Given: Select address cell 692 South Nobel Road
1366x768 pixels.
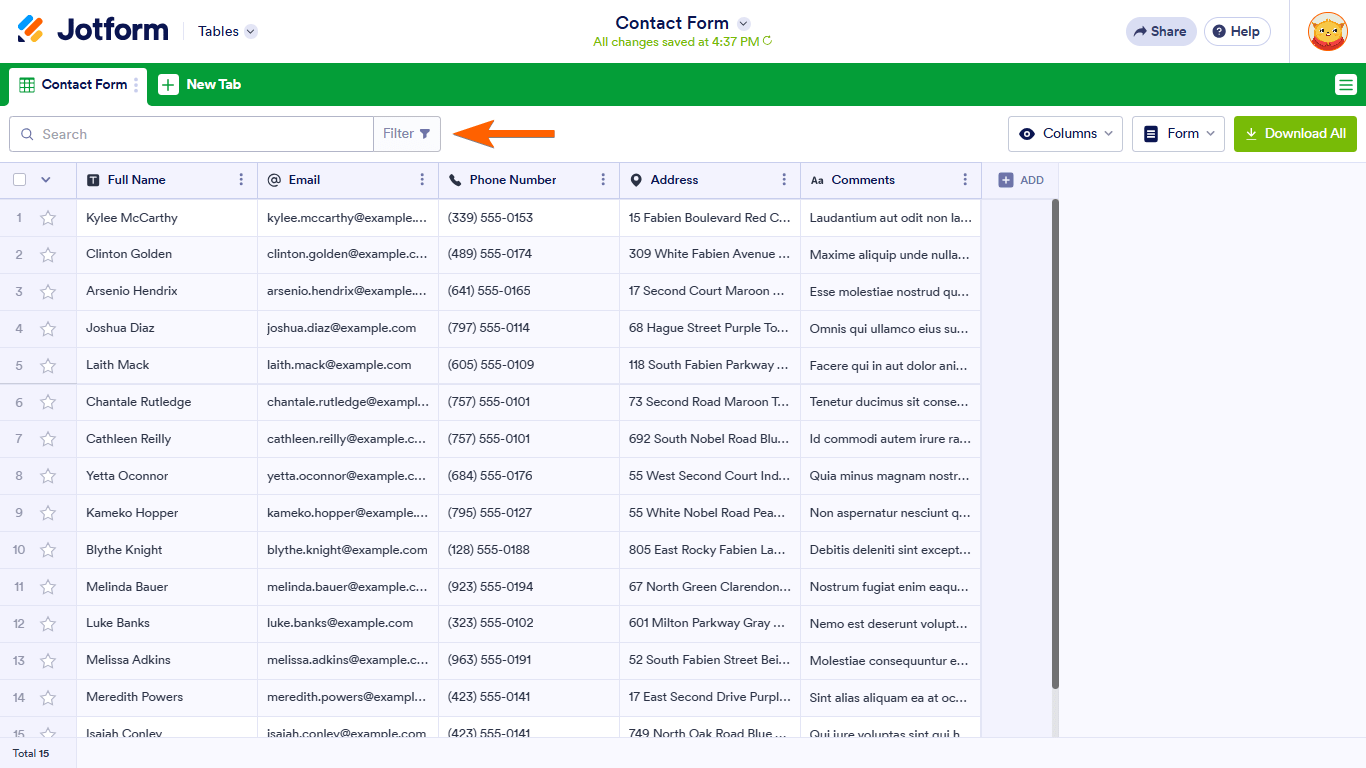Looking at the screenshot, I should point(710,439).
